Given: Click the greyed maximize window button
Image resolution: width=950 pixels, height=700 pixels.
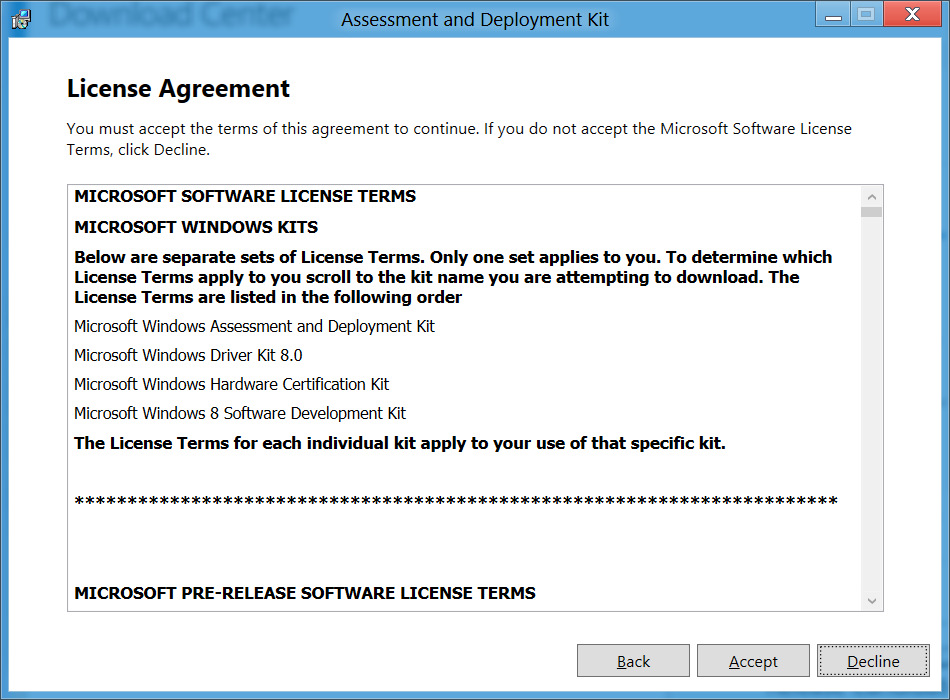Looking at the screenshot, I should tap(866, 15).
